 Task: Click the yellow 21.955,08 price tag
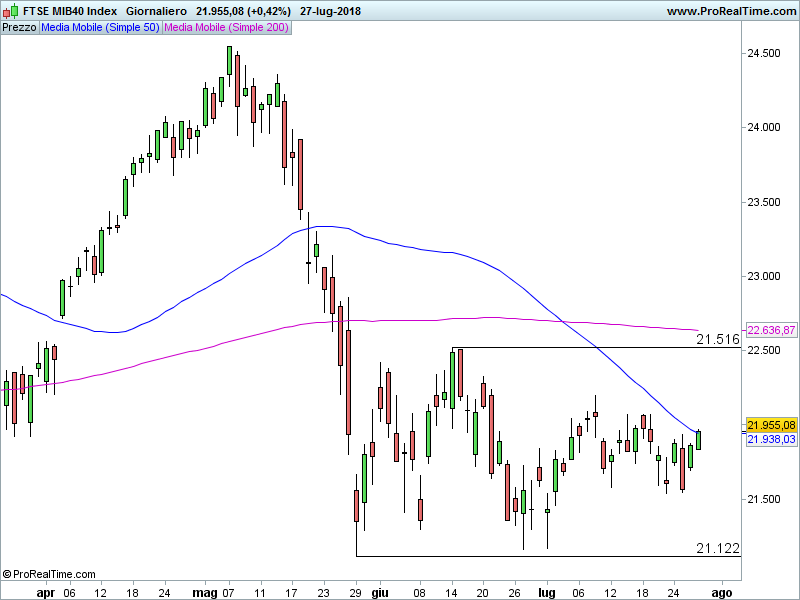[x=771, y=425]
